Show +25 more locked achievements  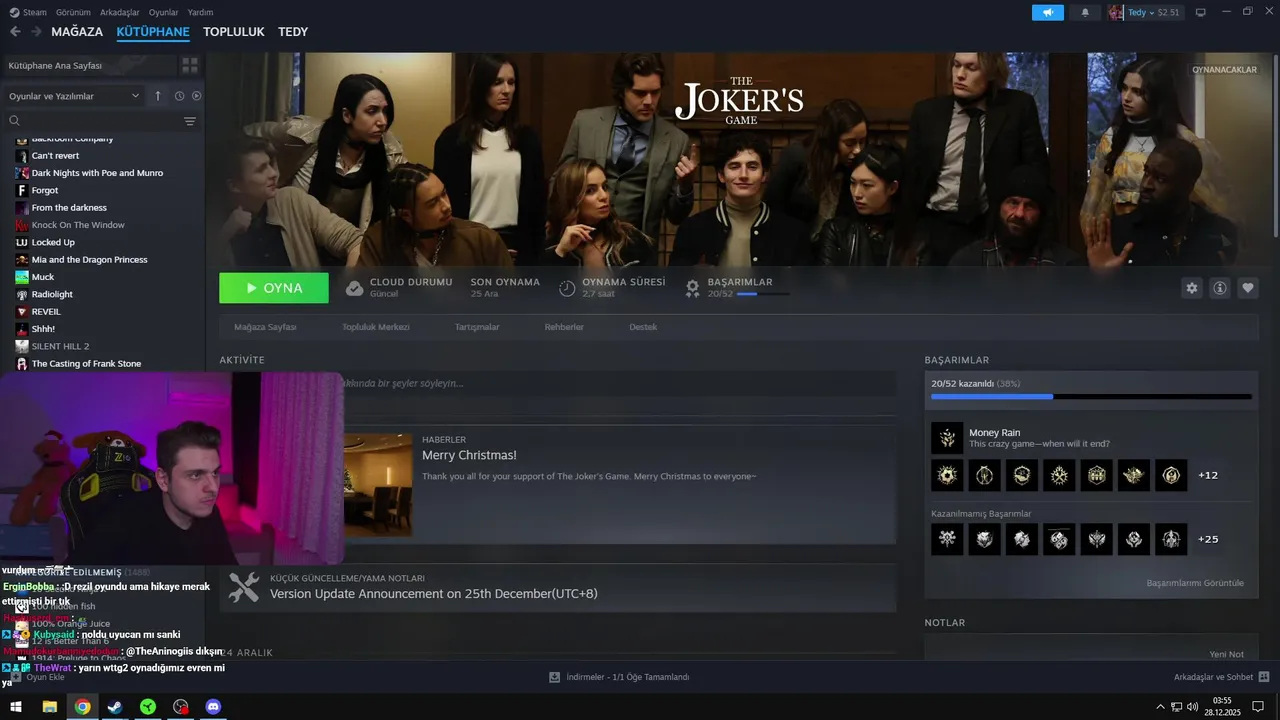tap(1208, 539)
